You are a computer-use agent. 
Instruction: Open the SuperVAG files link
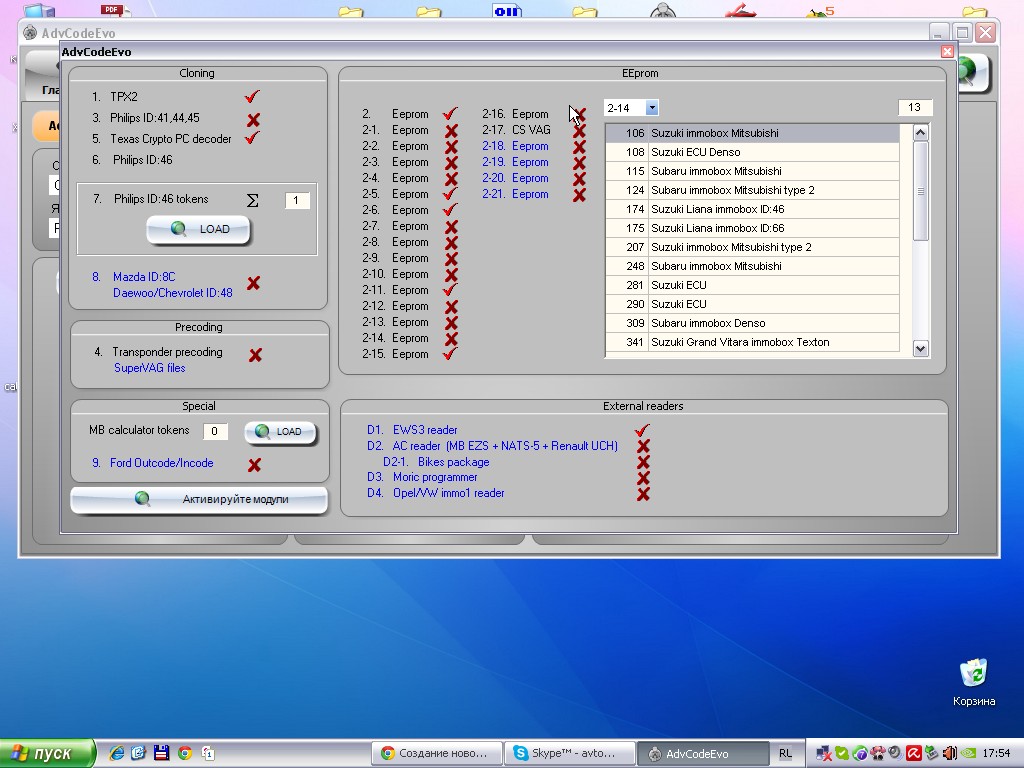[x=150, y=368]
